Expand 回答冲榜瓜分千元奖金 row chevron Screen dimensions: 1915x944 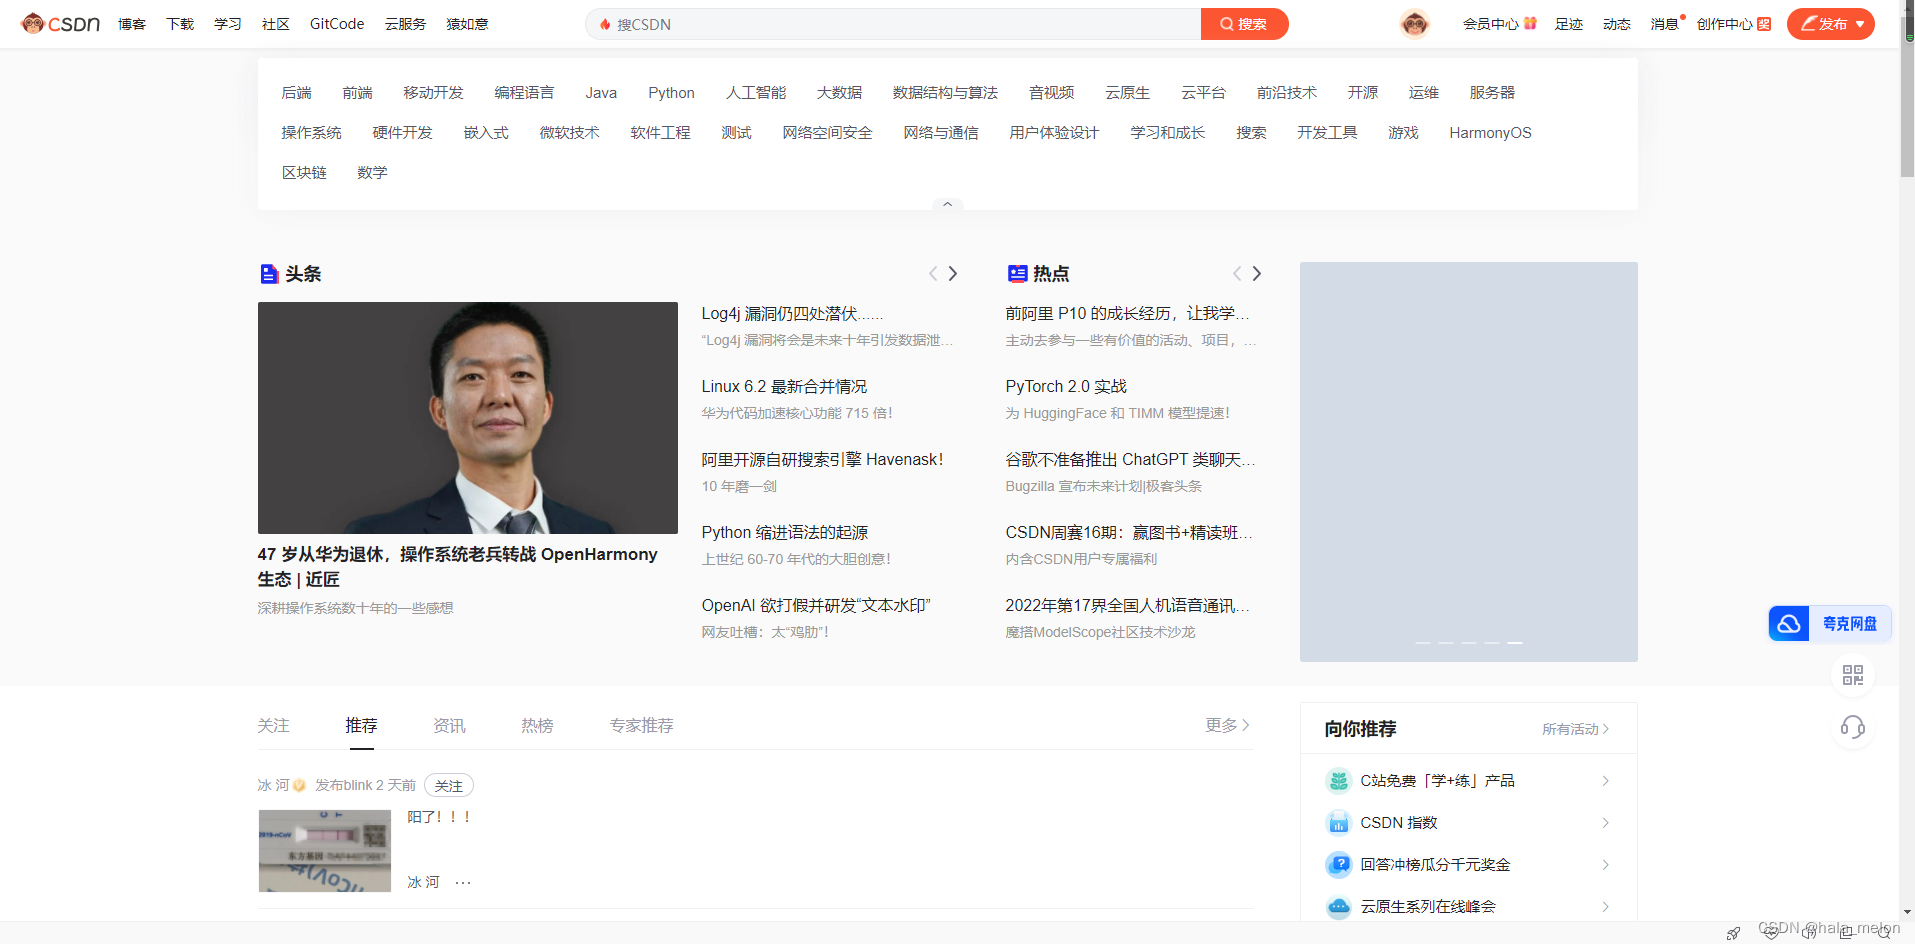click(1605, 865)
